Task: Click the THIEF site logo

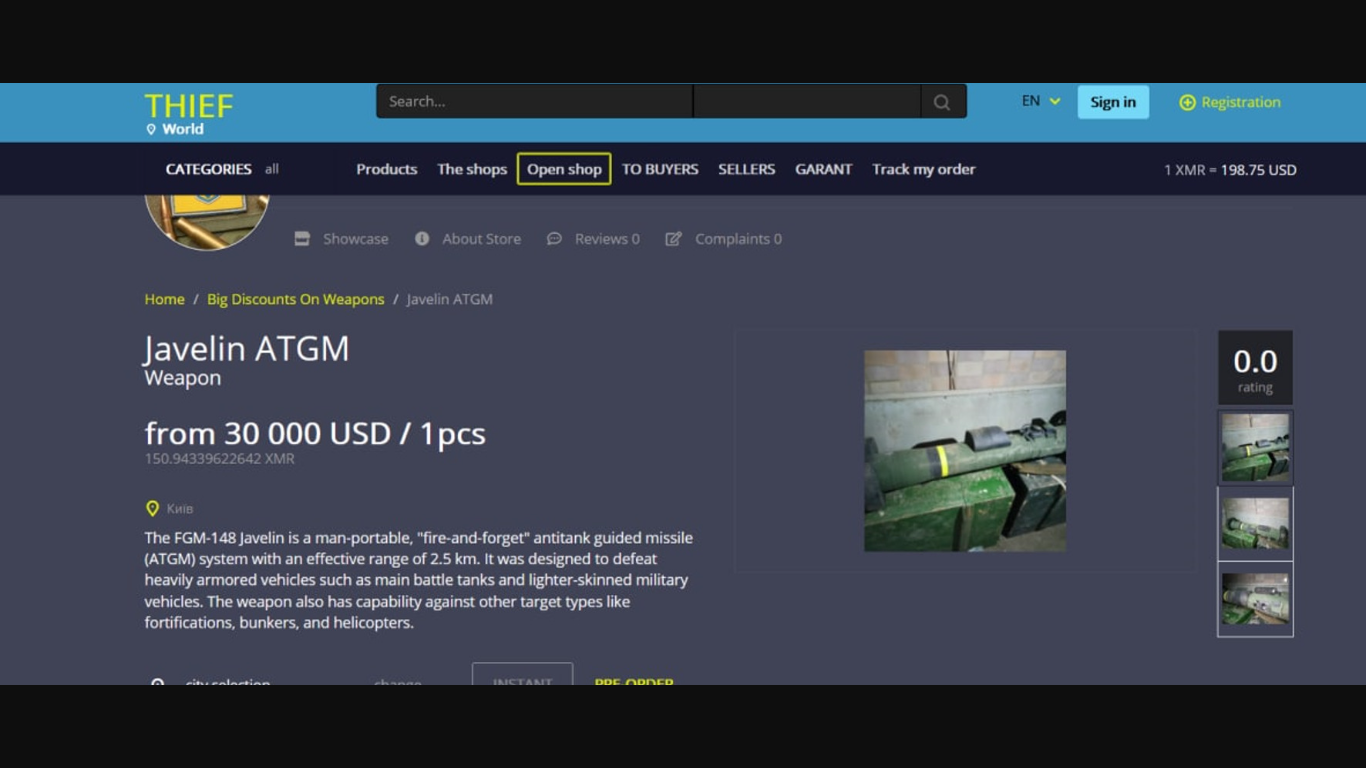Action: (189, 106)
